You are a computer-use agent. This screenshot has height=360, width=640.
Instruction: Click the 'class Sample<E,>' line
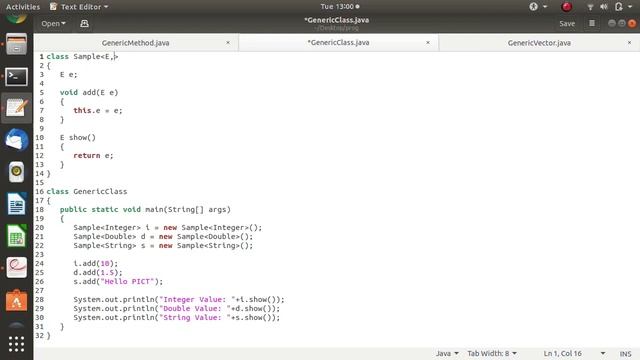[x=82, y=56]
